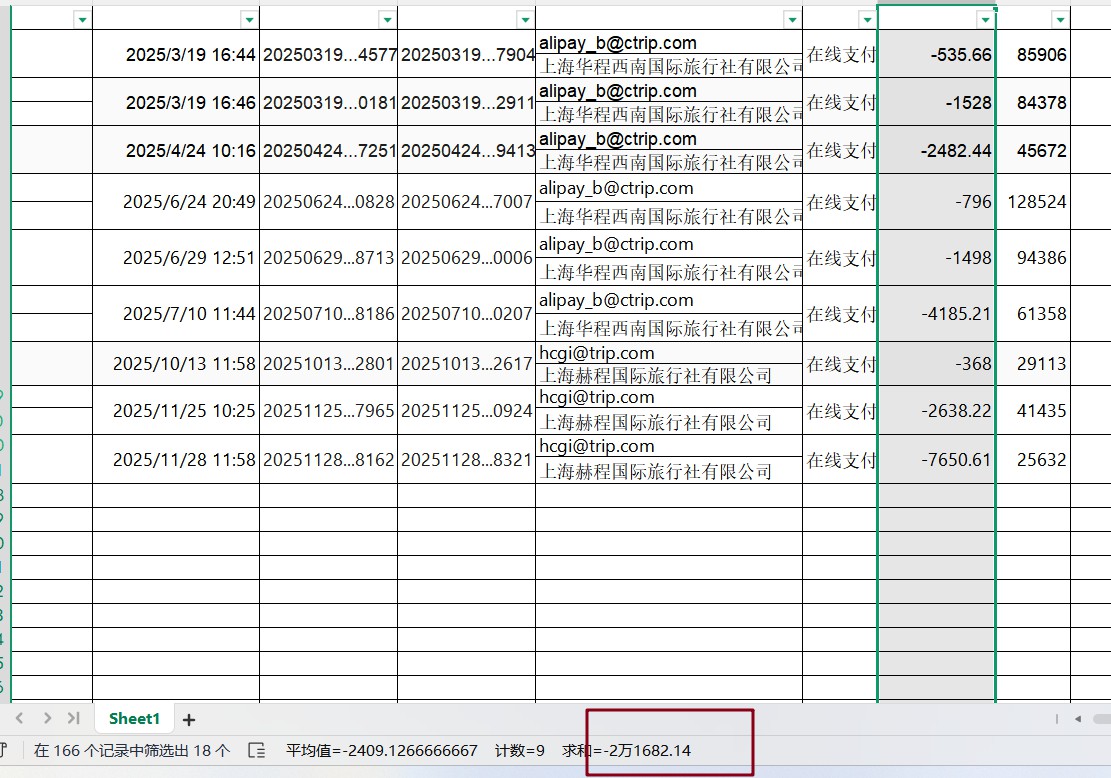Open the filter dropdown for the balance column

(1060, 20)
